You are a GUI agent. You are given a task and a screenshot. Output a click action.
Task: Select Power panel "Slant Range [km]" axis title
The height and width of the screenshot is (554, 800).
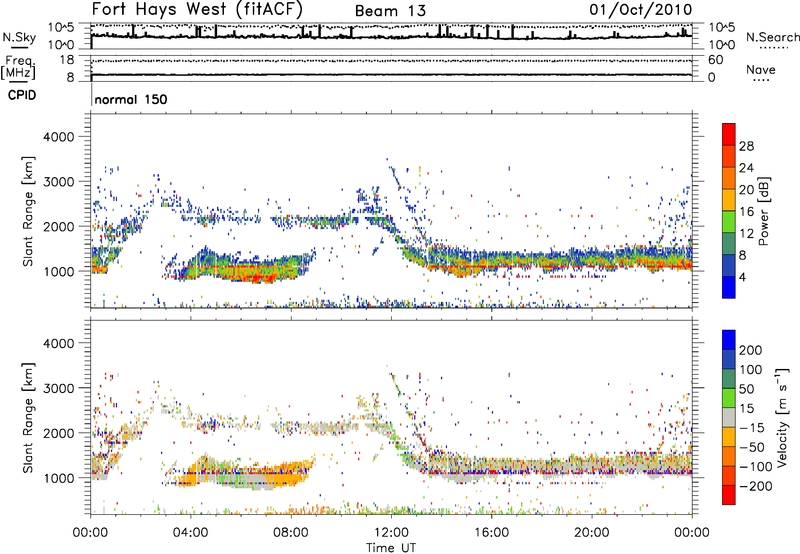pyautogui.click(x=29, y=211)
